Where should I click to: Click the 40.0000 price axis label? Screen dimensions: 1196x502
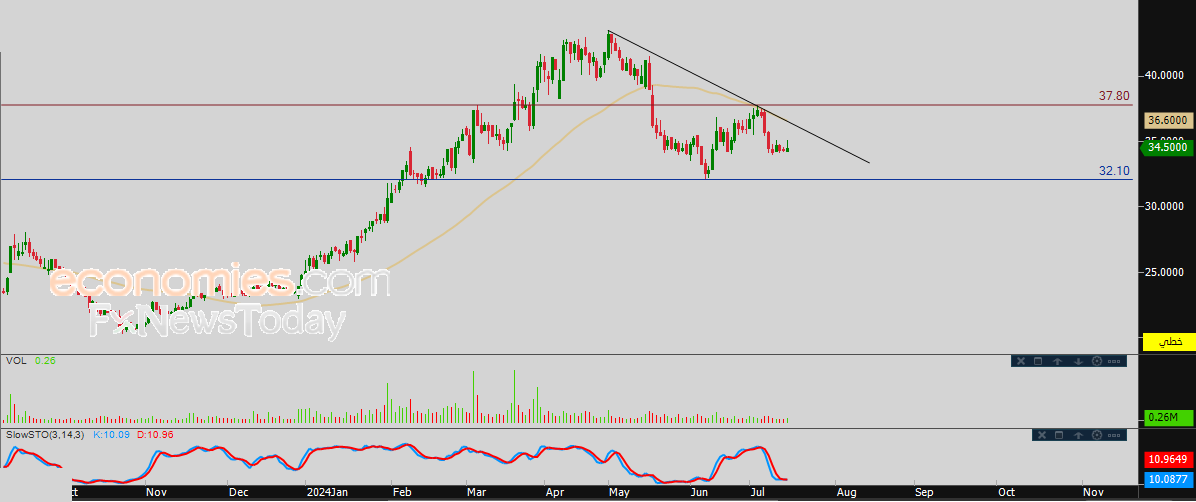tap(1165, 76)
